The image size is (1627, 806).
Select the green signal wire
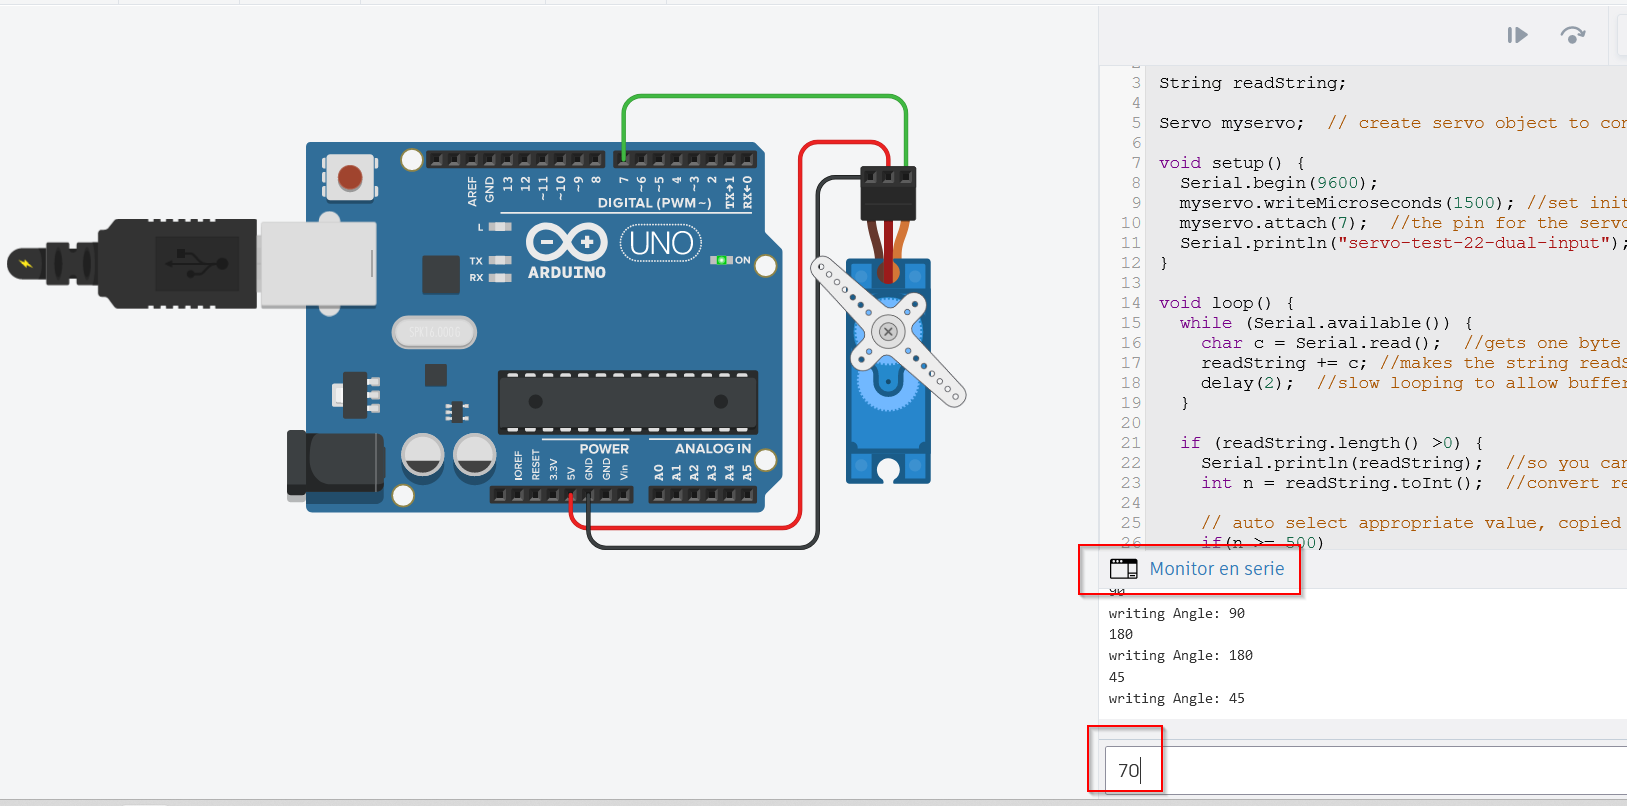tap(765, 98)
